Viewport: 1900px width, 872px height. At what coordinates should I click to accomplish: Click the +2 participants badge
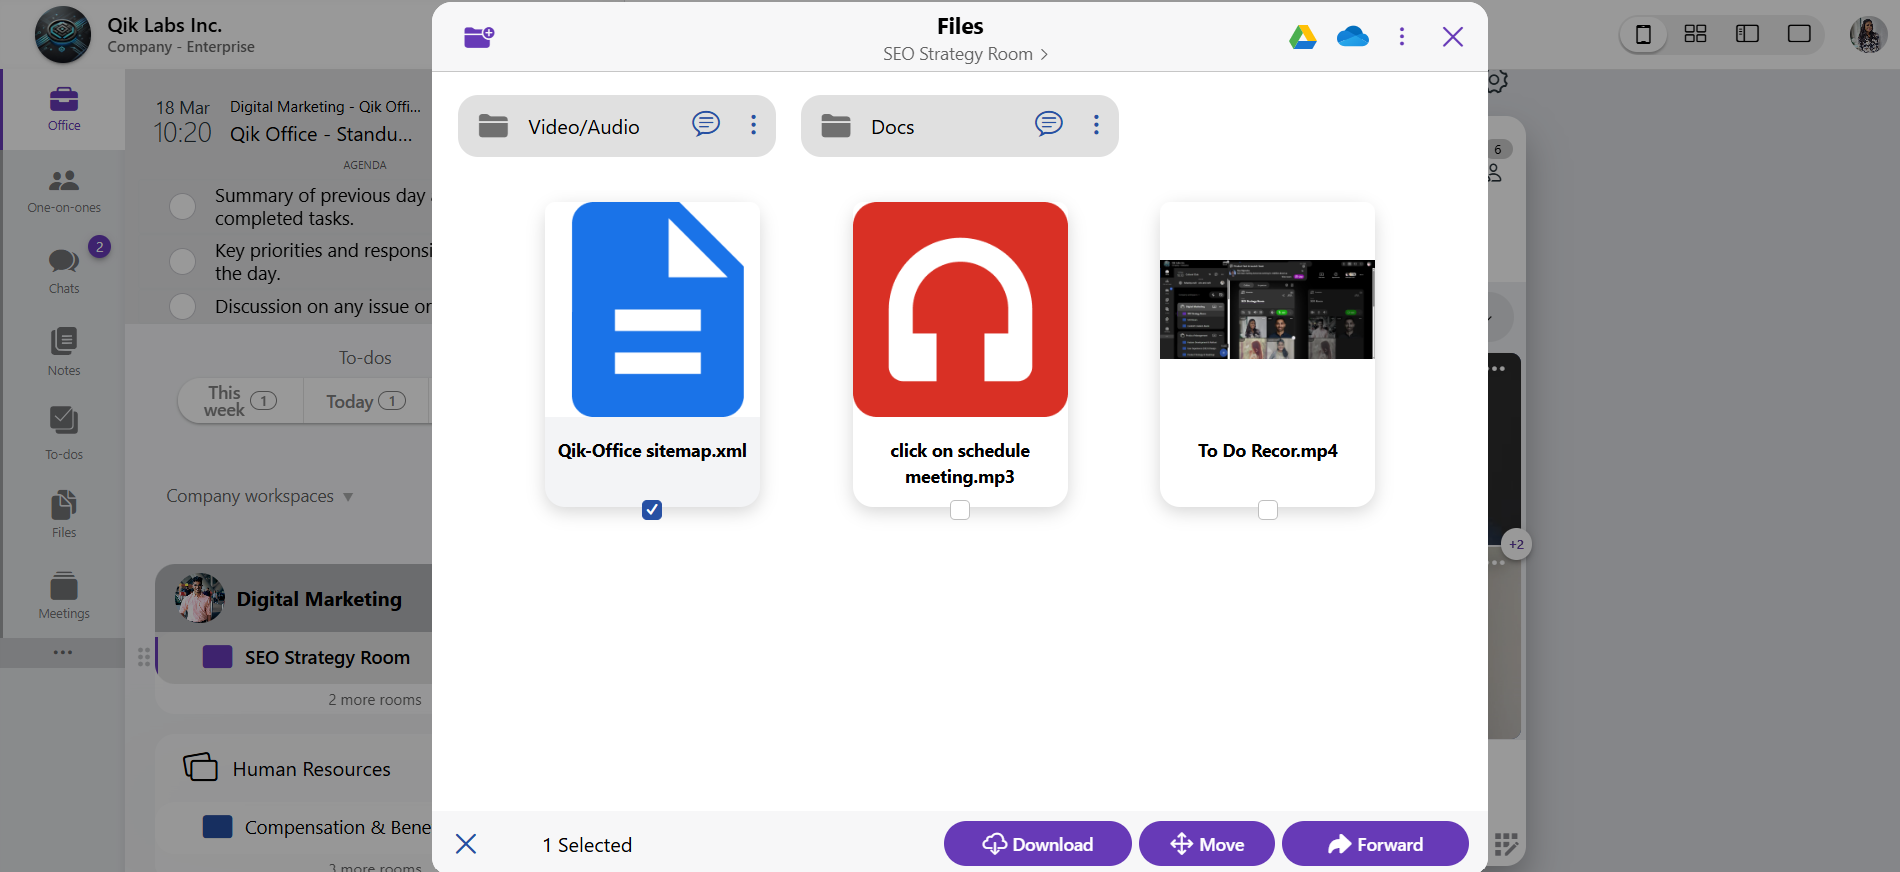1516,545
